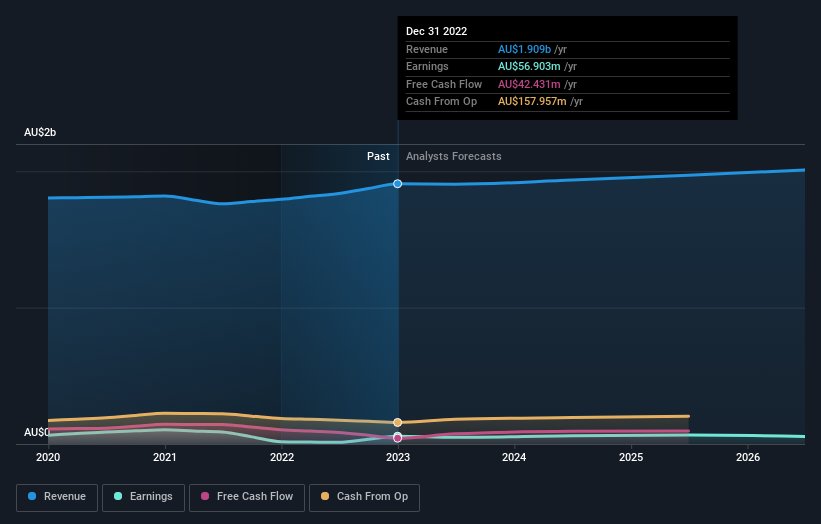Click the Earnings row label in tooltip

(x=427, y=66)
